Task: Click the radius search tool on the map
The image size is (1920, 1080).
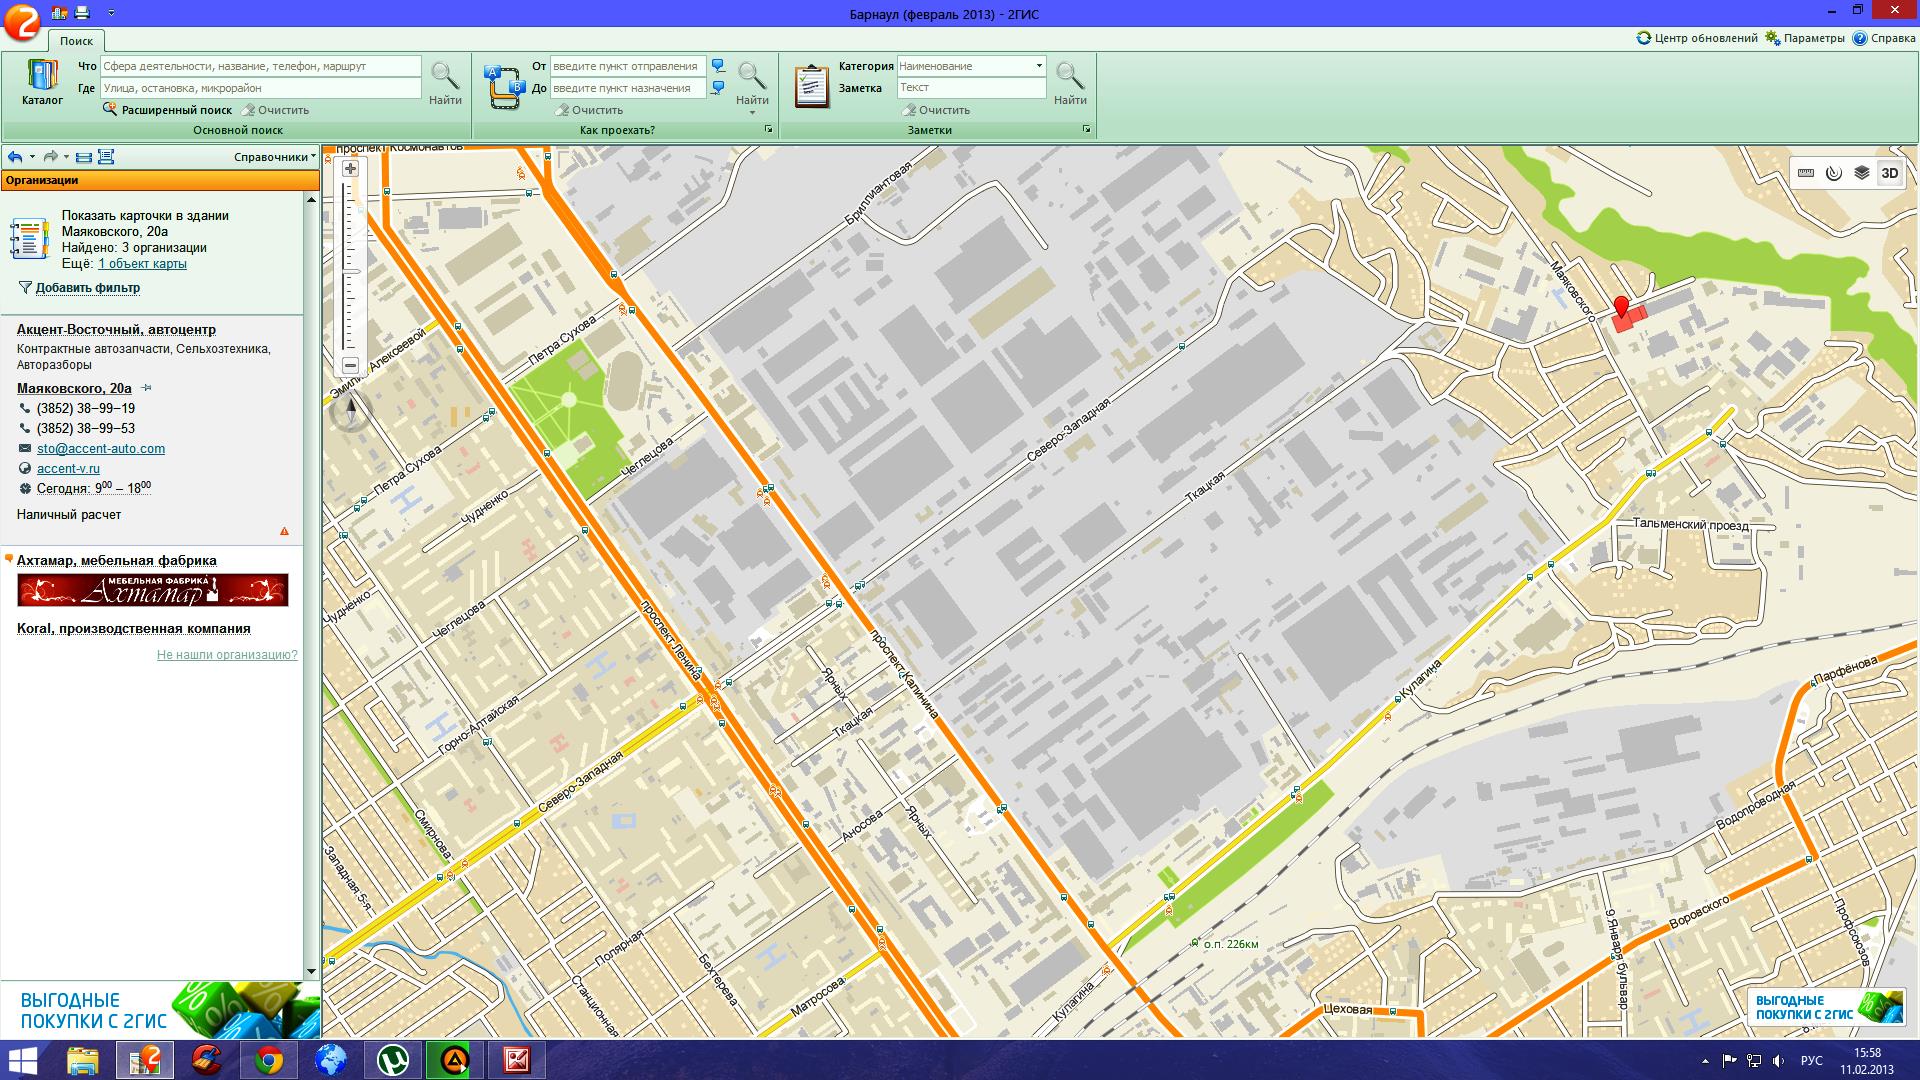Action: coord(1834,173)
